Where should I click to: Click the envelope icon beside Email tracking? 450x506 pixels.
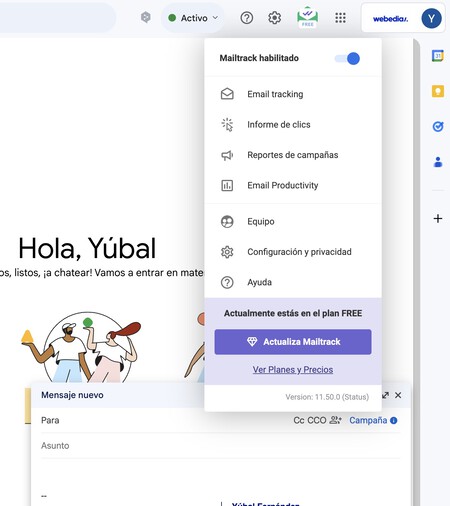(227, 94)
